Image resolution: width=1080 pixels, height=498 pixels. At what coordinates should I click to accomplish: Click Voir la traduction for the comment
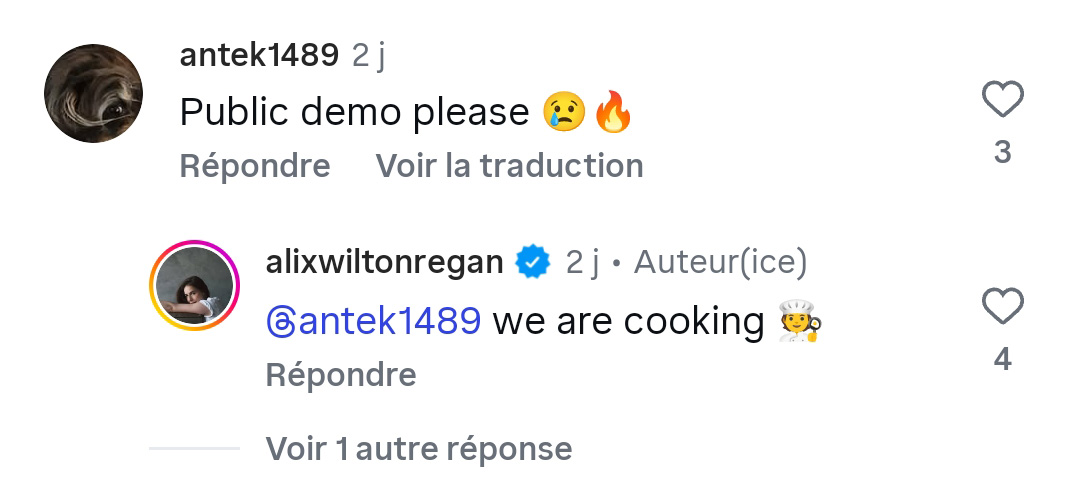[509, 166]
